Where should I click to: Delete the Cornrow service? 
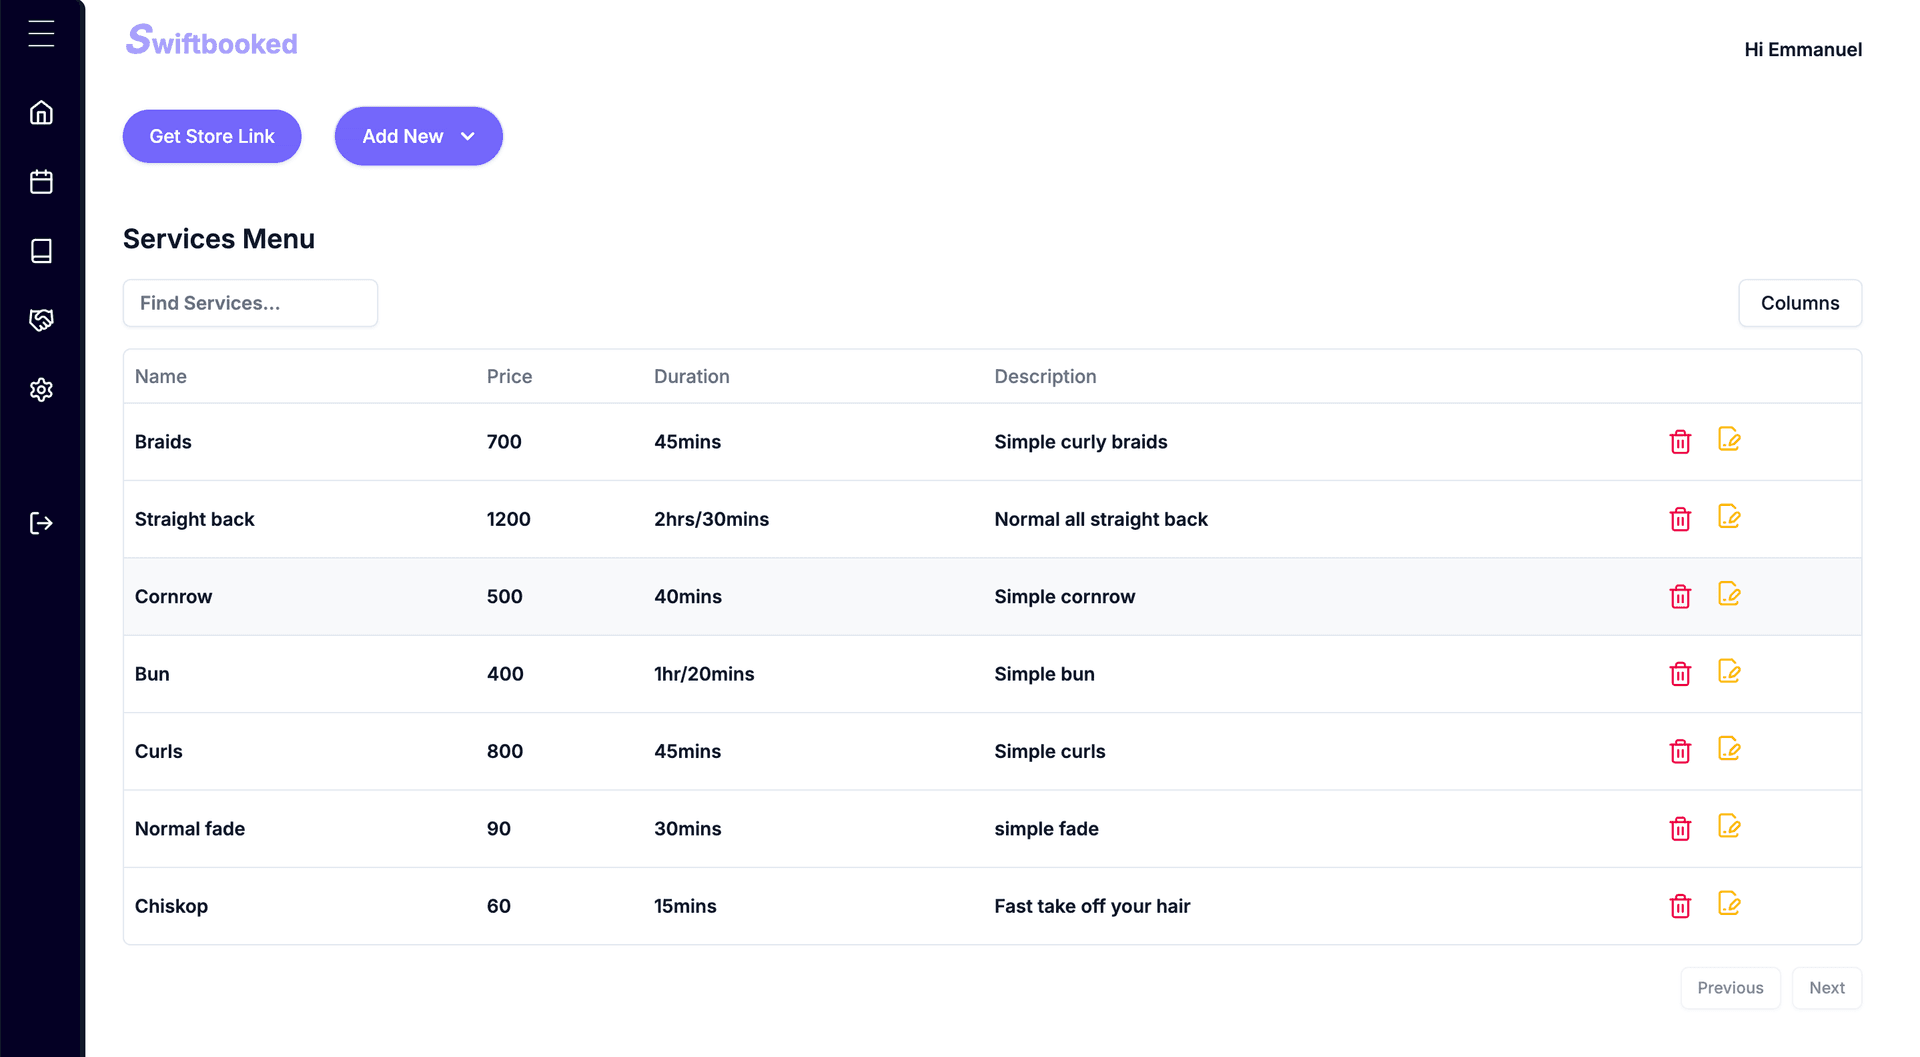pos(1680,597)
